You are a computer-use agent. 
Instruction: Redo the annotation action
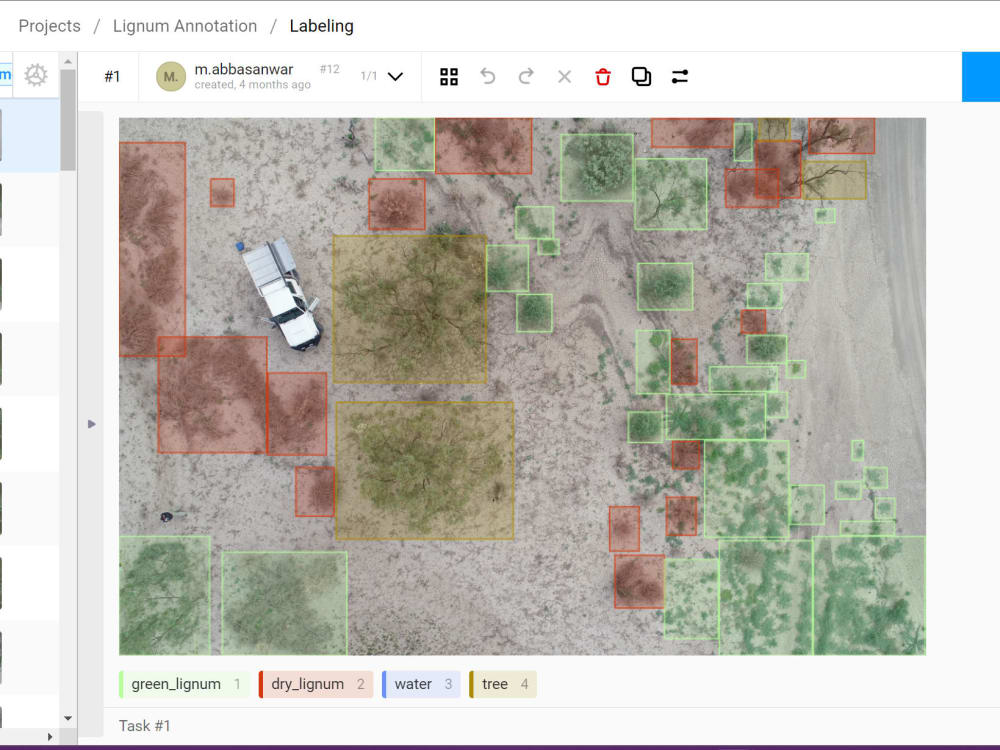[x=526, y=77]
